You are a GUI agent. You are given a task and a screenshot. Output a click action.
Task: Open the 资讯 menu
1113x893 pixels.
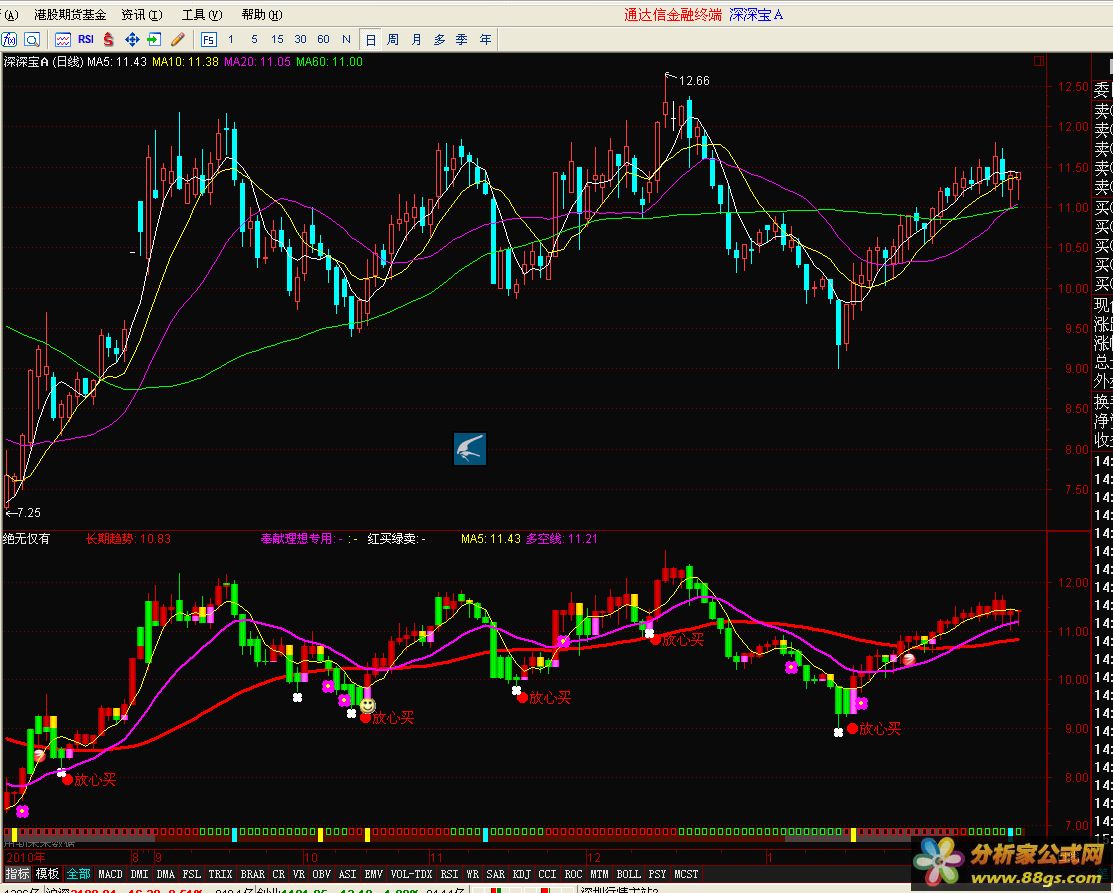[141, 15]
